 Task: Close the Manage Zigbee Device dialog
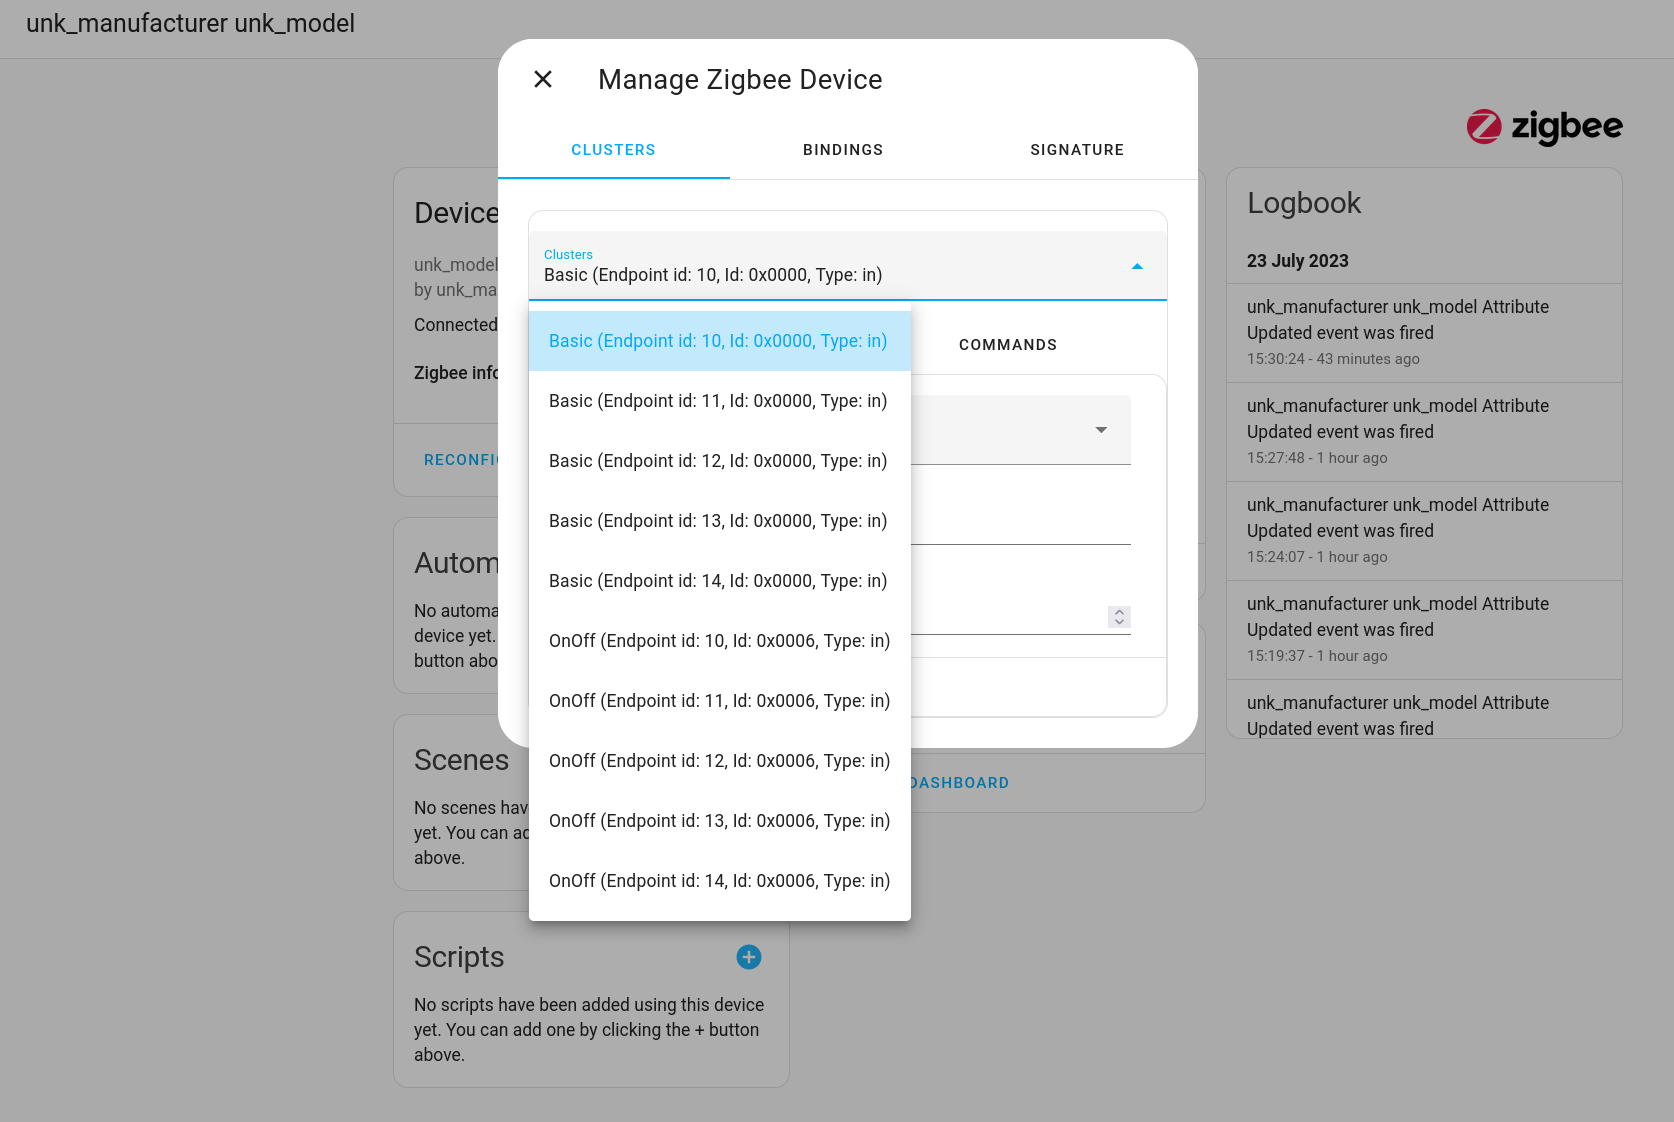coord(542,79)
